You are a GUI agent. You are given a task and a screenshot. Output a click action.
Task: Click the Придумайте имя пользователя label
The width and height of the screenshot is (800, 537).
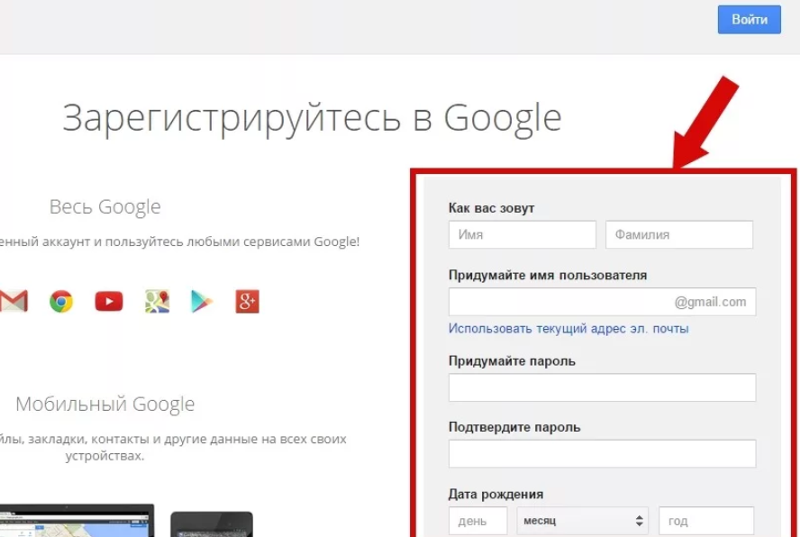547,275
